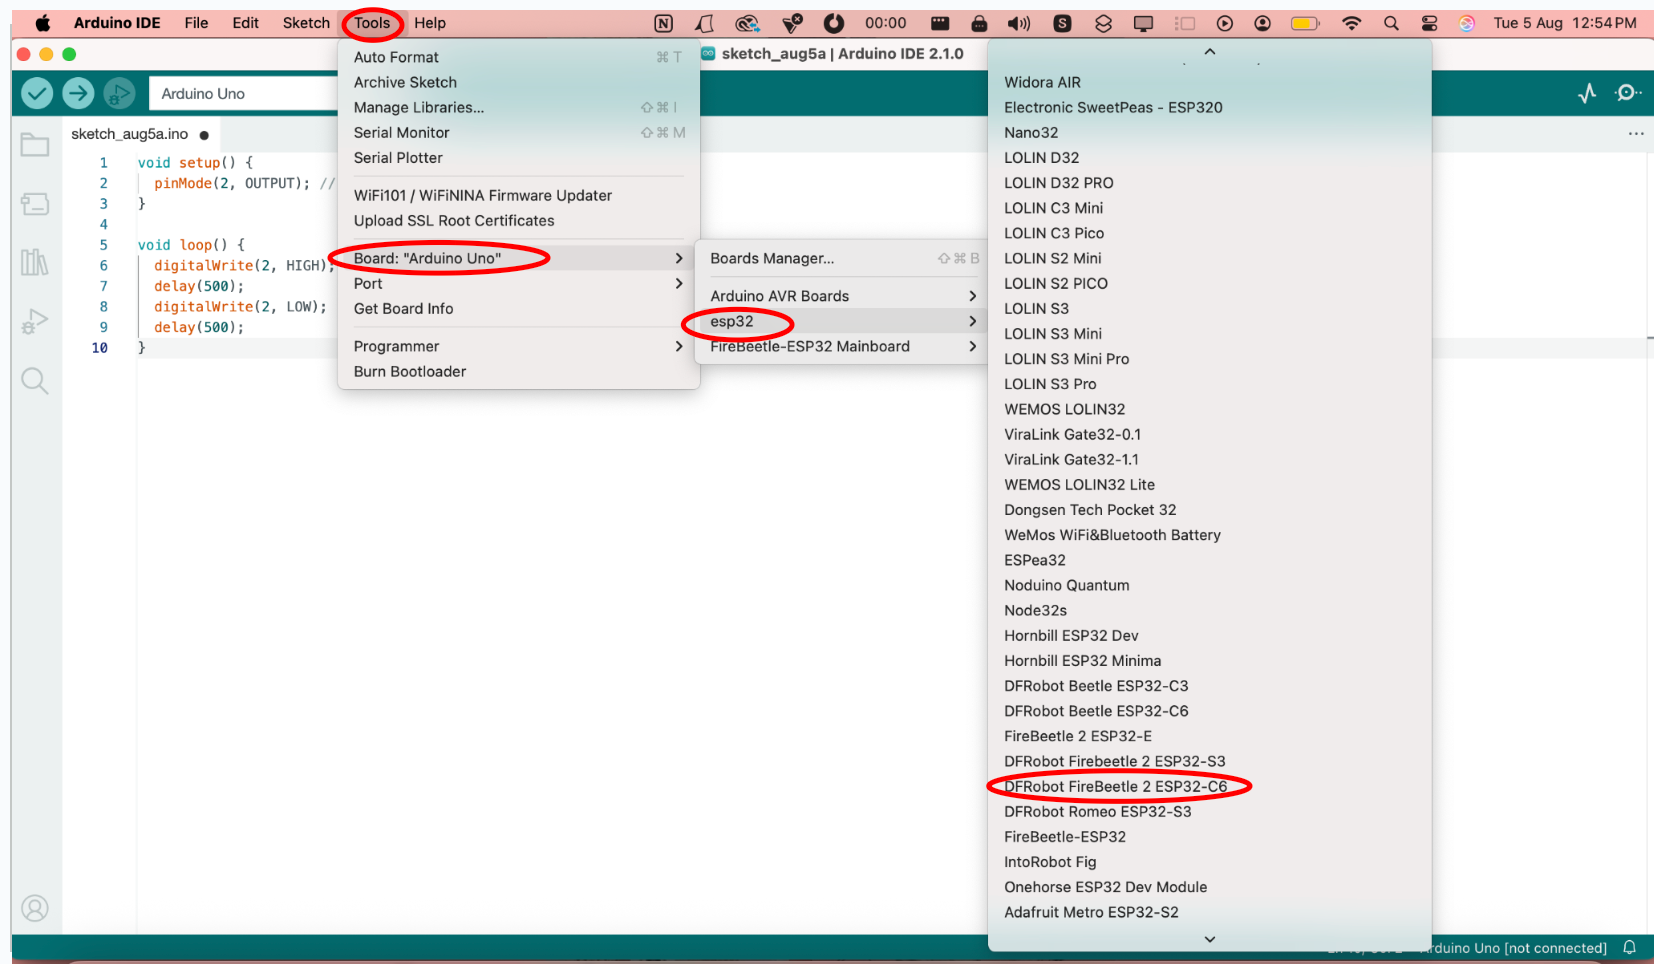Open Spotlight search in menu bar
This screenshot has width=1654, height=964.
[x=1391, y=23]
